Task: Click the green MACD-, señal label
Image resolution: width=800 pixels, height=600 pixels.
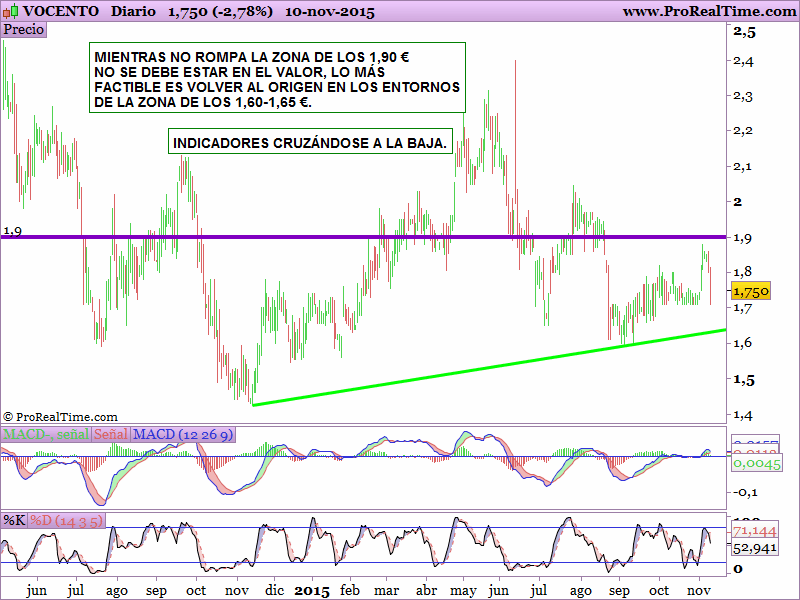Action: (46, 435)
